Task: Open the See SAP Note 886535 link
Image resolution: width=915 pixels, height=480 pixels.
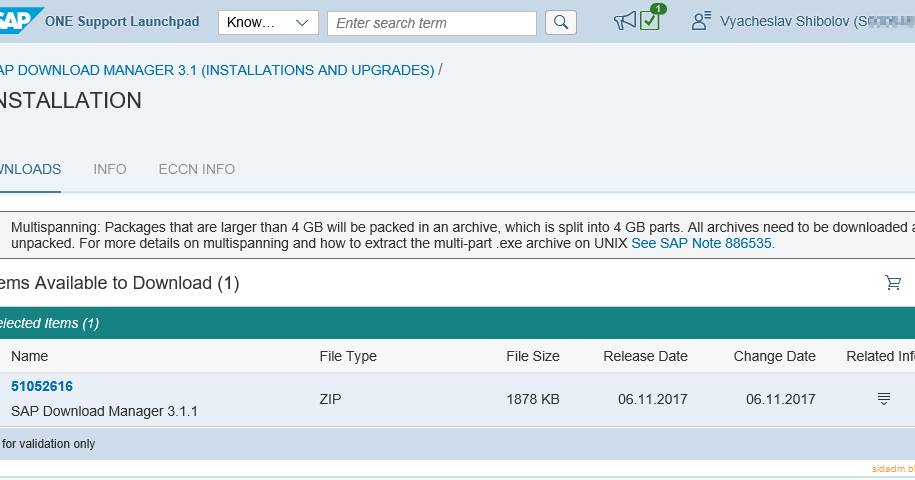Action: point(703,243)
